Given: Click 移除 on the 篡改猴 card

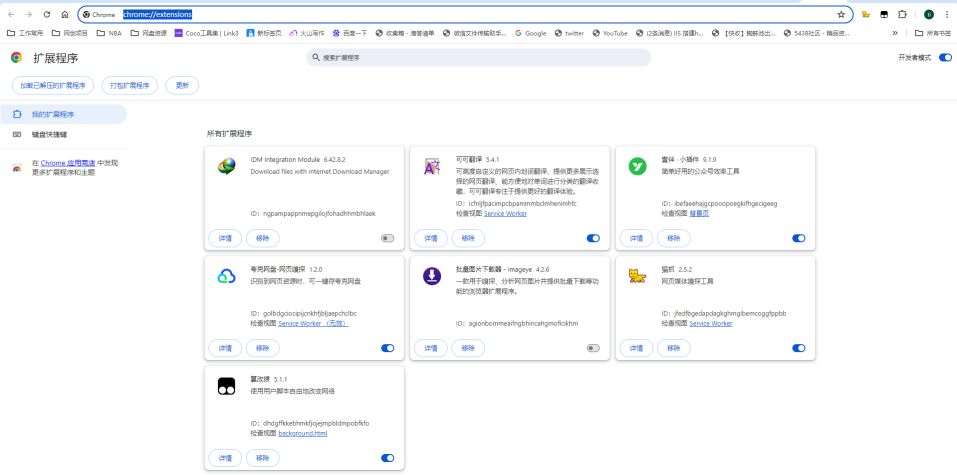Looking at the screenshot, I should pos(262,458).
